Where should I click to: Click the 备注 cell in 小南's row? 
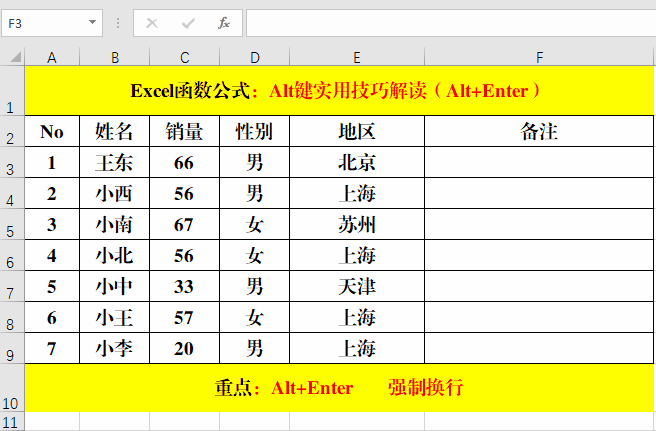pyautogui.click(x=539, y=224)
